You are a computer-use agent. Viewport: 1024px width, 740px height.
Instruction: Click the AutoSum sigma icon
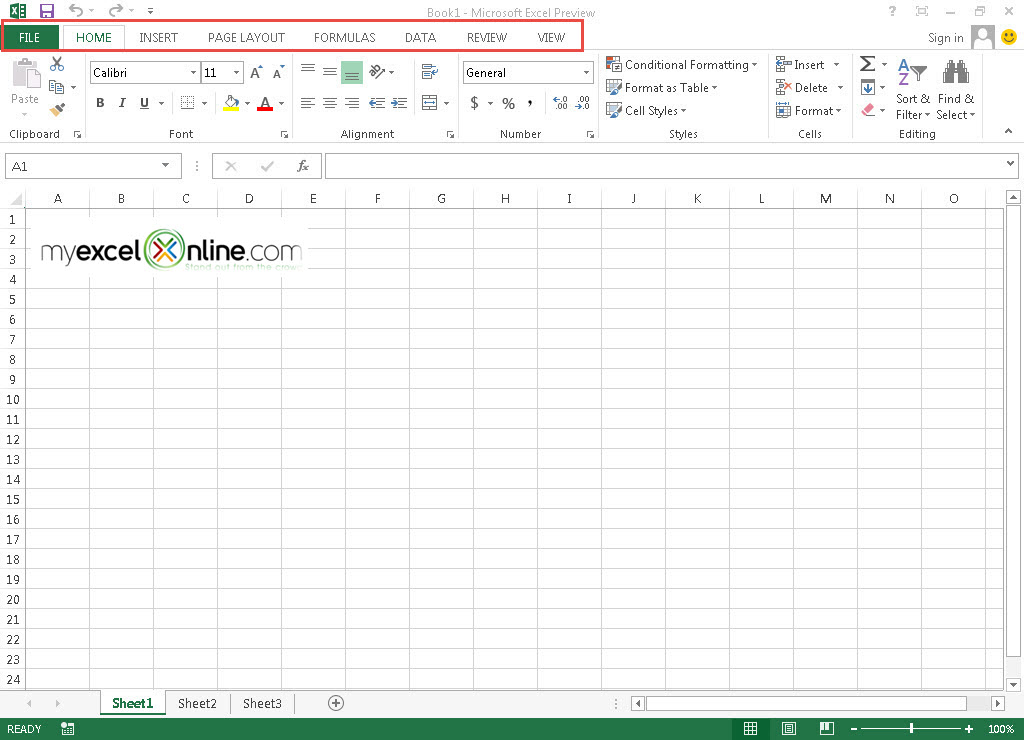tap(867, 64)
